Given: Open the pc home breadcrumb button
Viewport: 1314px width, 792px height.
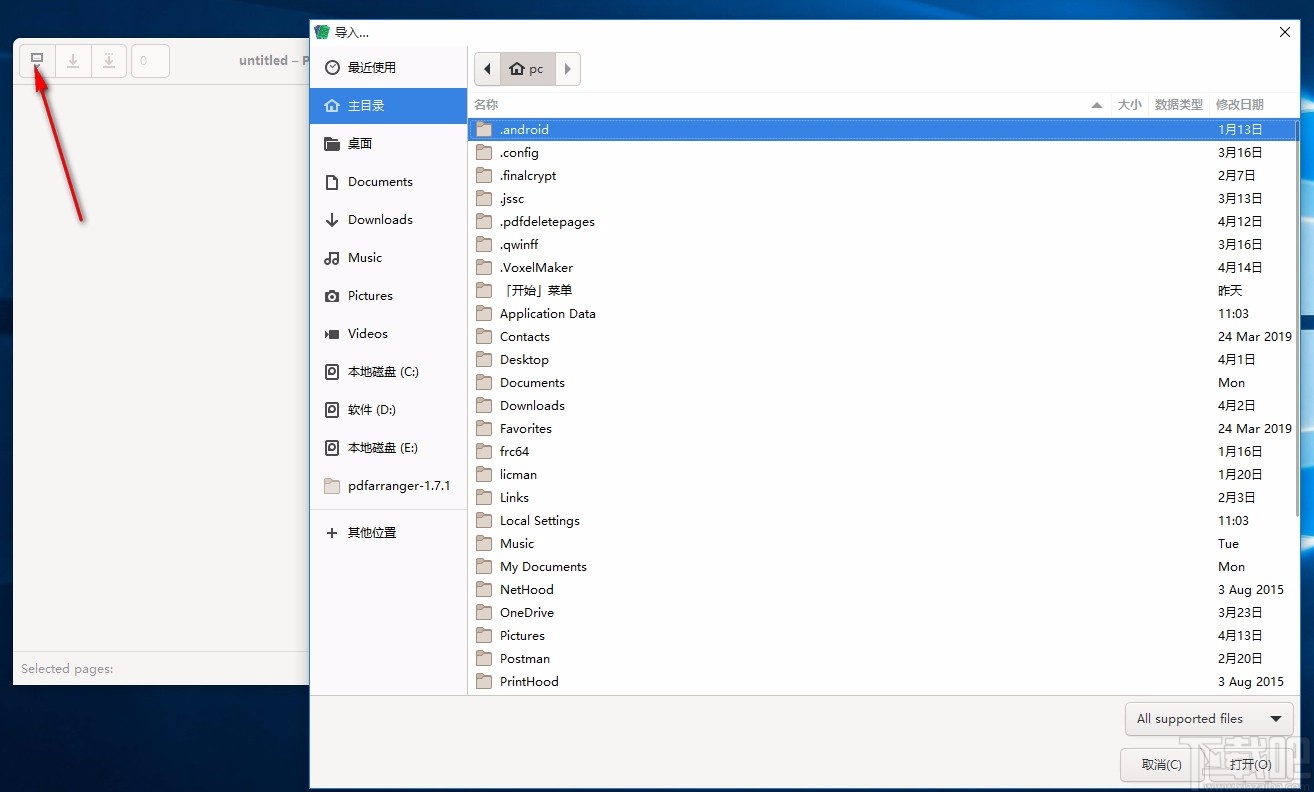Looking at the screenshot, I should tap(526, 69).
